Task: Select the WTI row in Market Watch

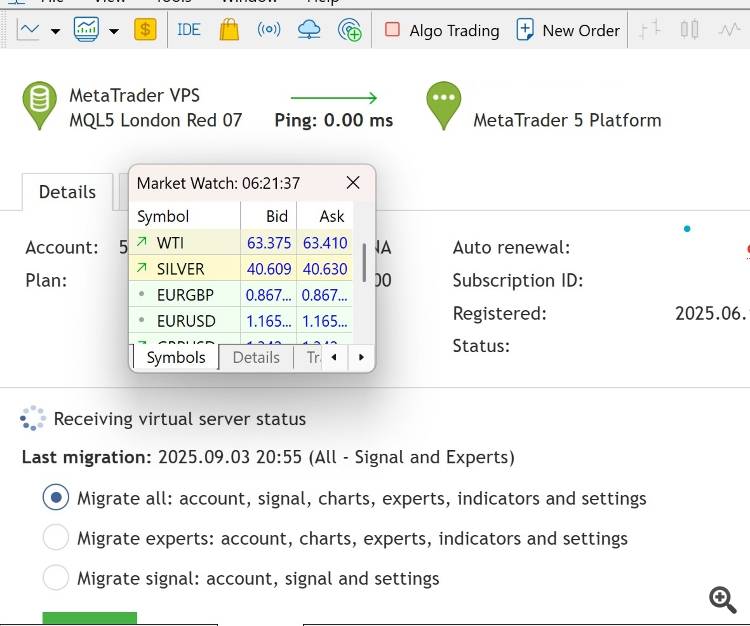Action: [x=241, y=243]
